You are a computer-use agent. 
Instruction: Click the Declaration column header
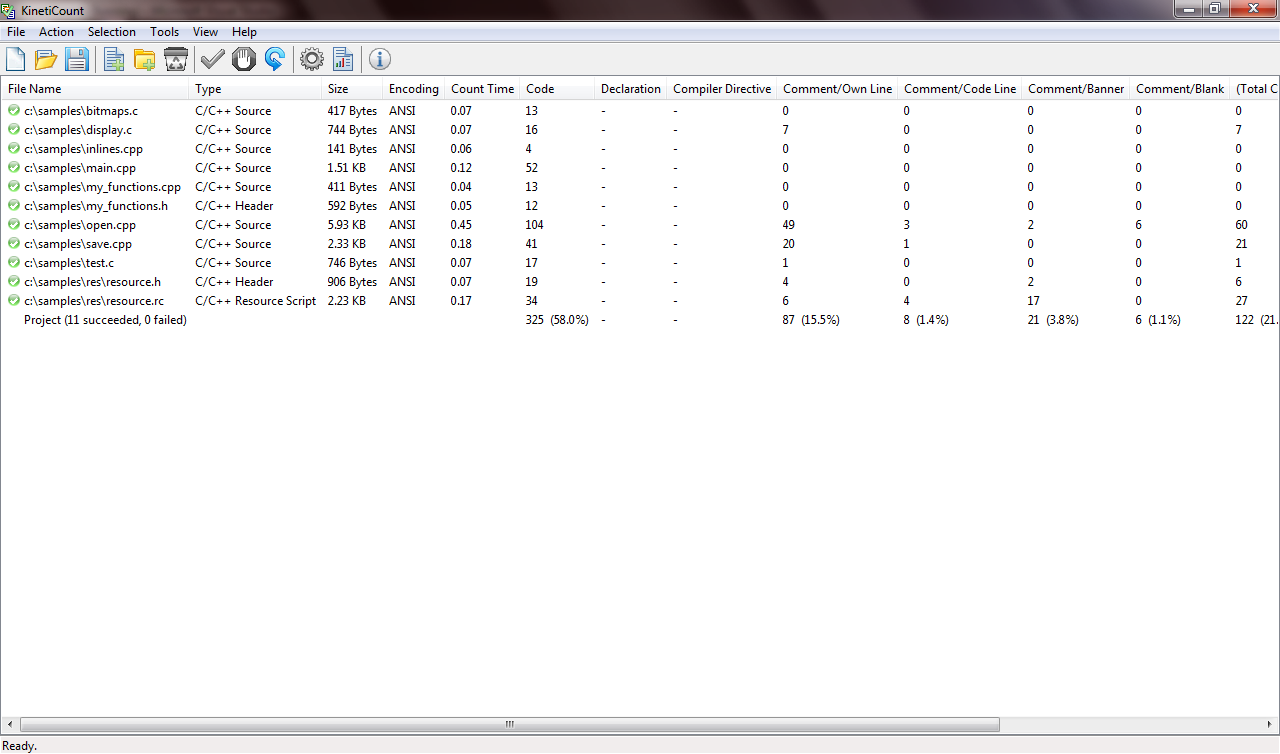point(631,89)
